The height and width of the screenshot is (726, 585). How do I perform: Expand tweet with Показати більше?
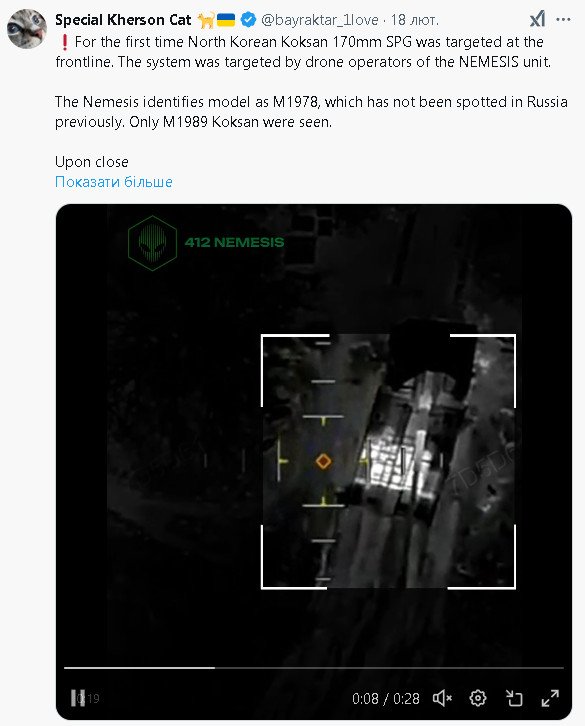113,182
